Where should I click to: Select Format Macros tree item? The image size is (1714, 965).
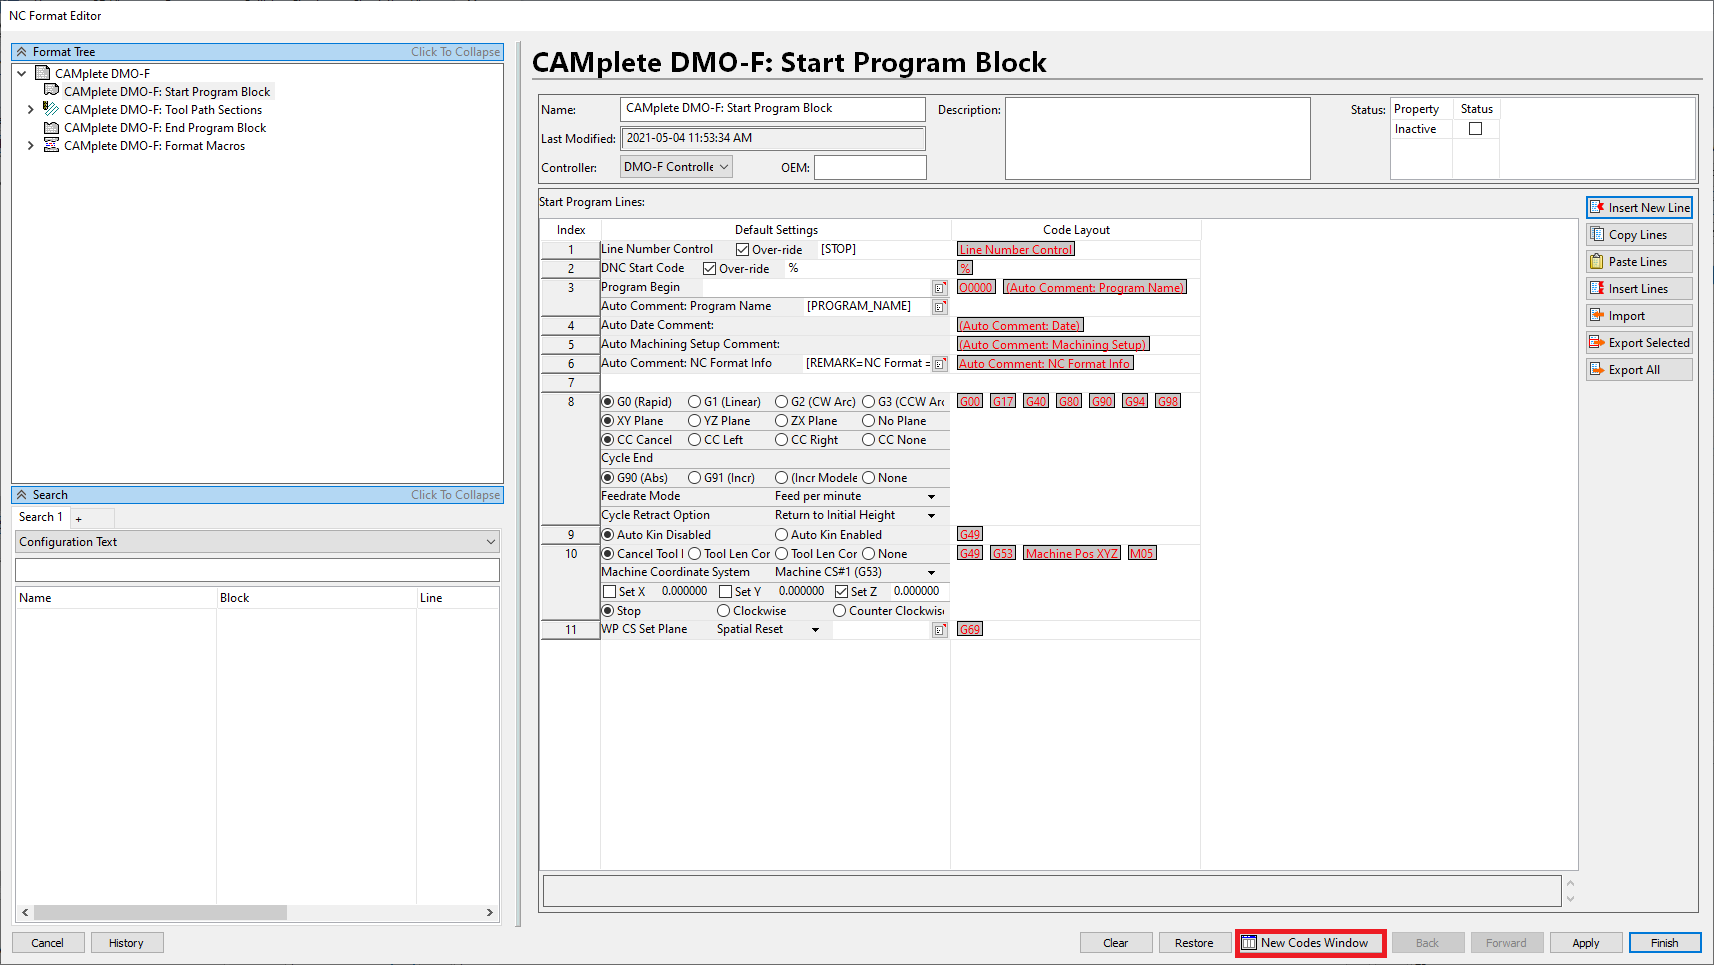tap(154, 146)
